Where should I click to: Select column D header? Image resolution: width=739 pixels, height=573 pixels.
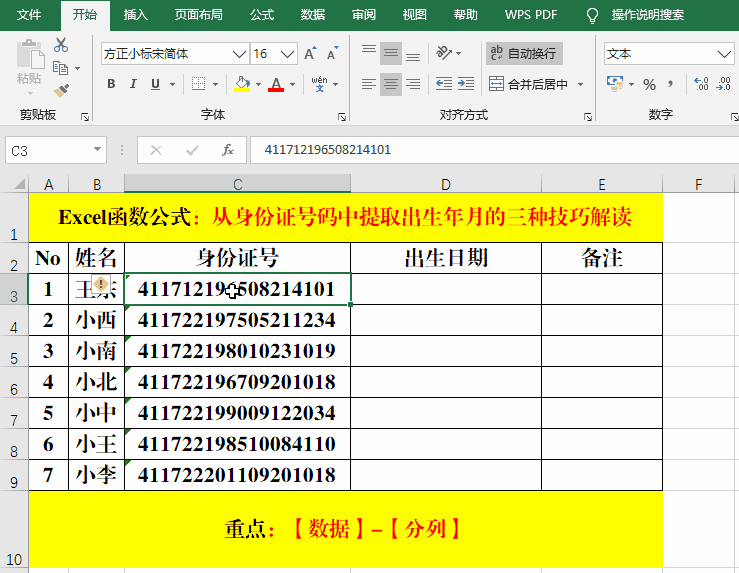pyautogui.click(x=446, y=184)
